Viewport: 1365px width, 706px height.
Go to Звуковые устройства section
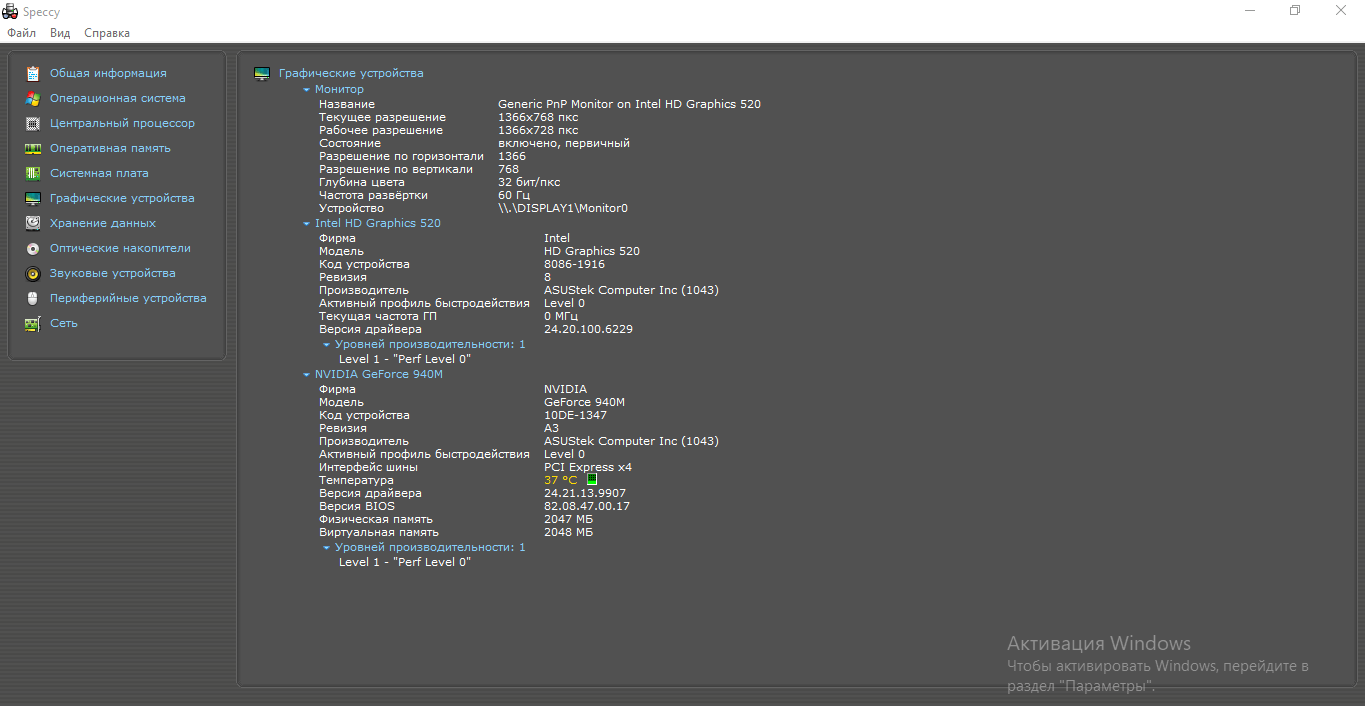coord(113,273)
